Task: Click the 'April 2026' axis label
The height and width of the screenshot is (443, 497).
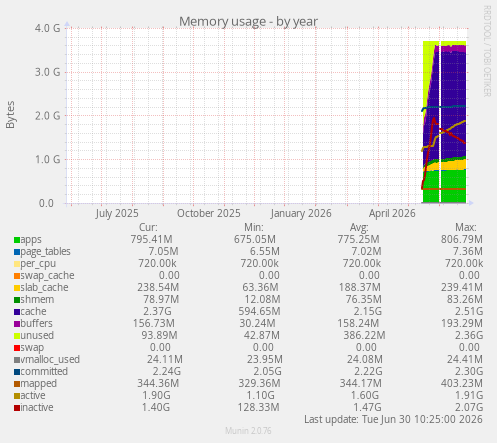Action: (x=392, y=213)
